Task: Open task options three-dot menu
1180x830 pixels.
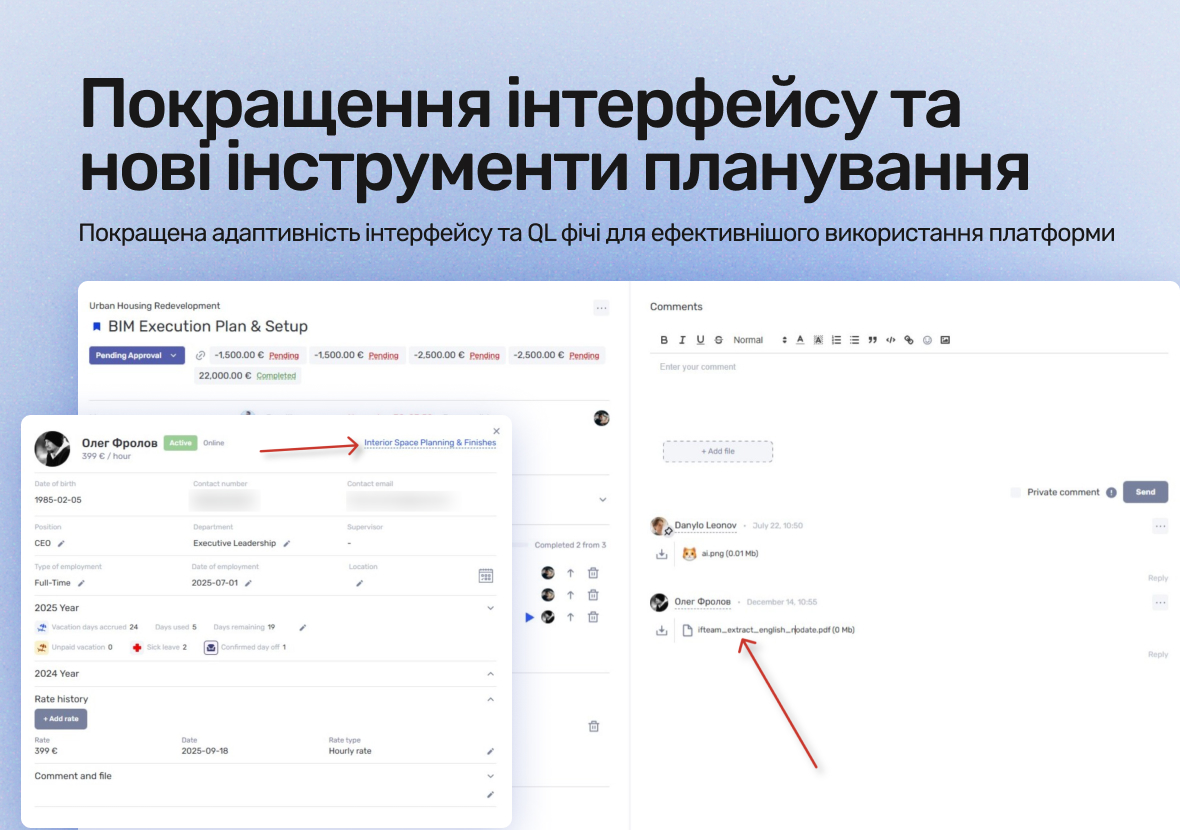Action: pyautogui.click(x=601, y=308)
